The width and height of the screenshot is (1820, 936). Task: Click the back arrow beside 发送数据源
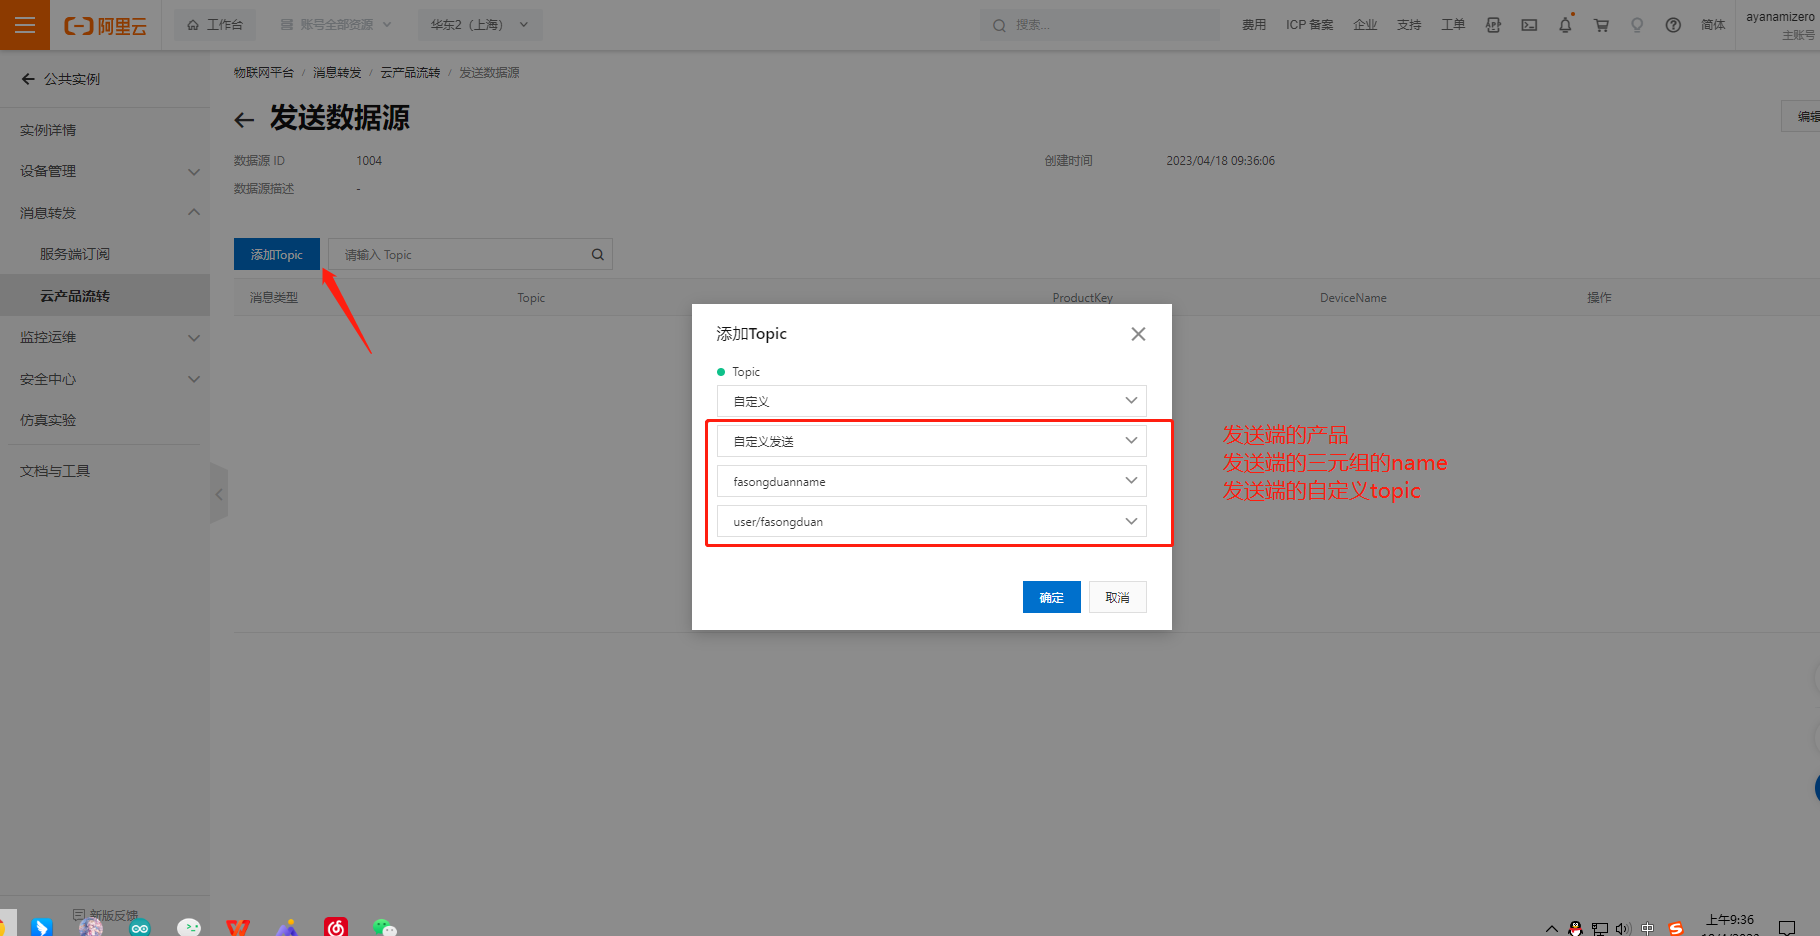pos(244,120)
